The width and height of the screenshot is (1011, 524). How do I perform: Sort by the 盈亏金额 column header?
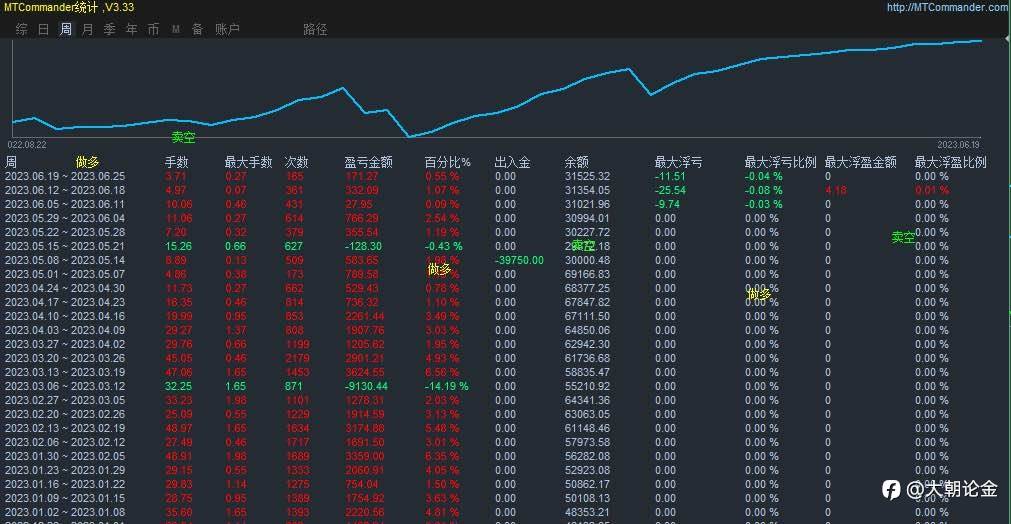point(368,162)
